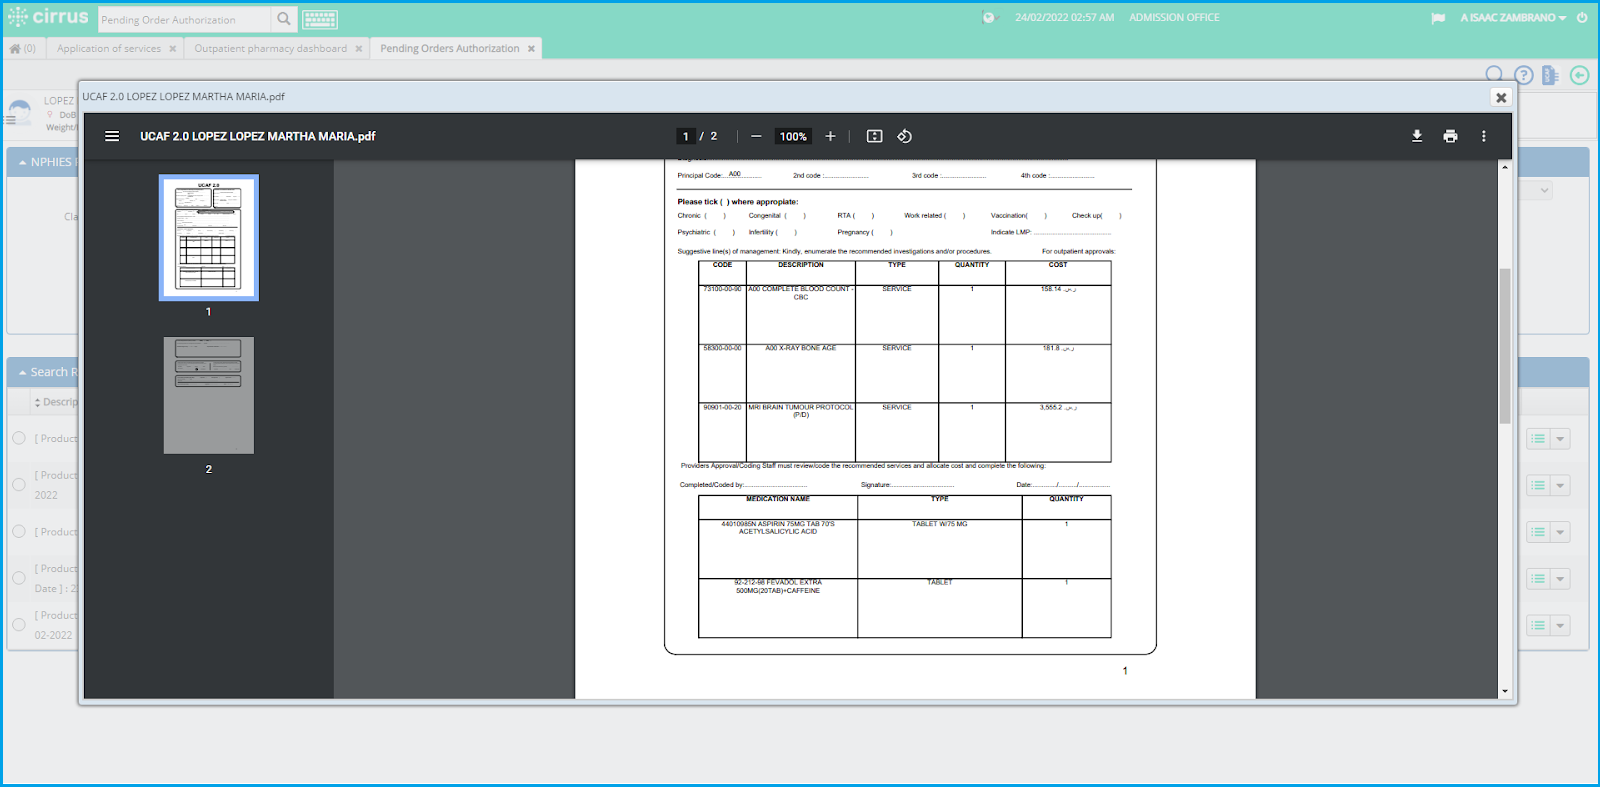The height and width of the screenshot is (790, 1600).
Task: Open dropdown arrow in the 'Date ]' row
Action: coord(1560,579)
